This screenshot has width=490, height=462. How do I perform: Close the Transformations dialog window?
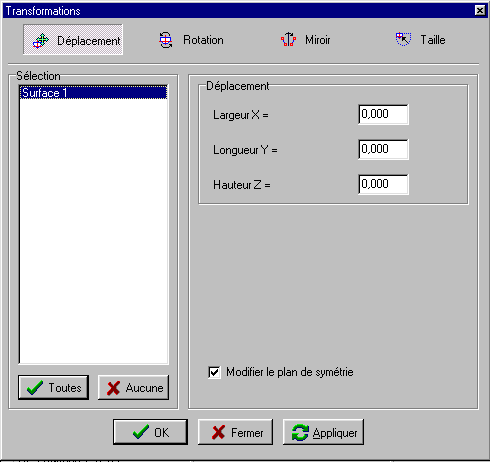[x=480, y=11]
